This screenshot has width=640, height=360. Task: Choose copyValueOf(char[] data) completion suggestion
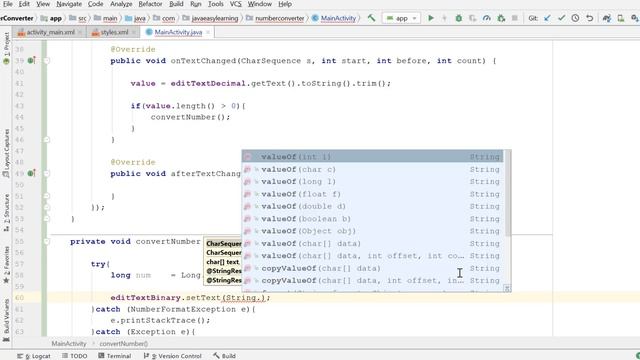pyautogui.click(x=373, y=268)
